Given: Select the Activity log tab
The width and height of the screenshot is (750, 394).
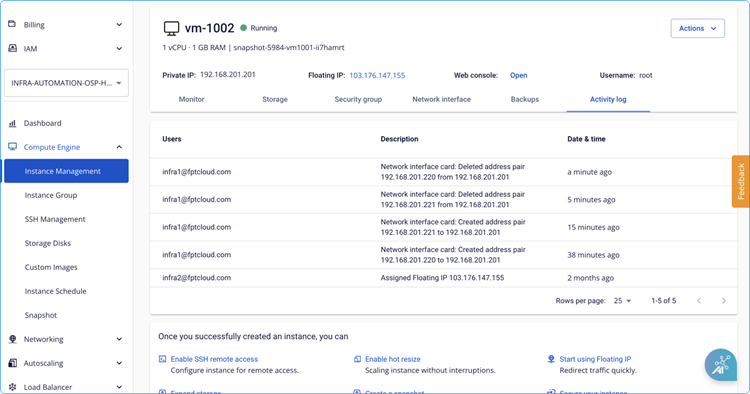Looking at the screenshot, I should click(x=608, y=99).
